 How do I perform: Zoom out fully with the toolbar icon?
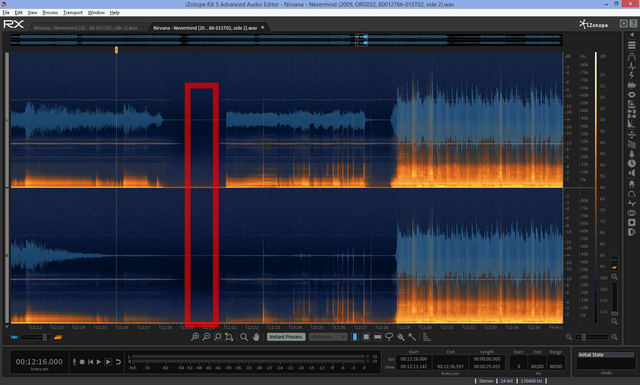pos(229,337)
